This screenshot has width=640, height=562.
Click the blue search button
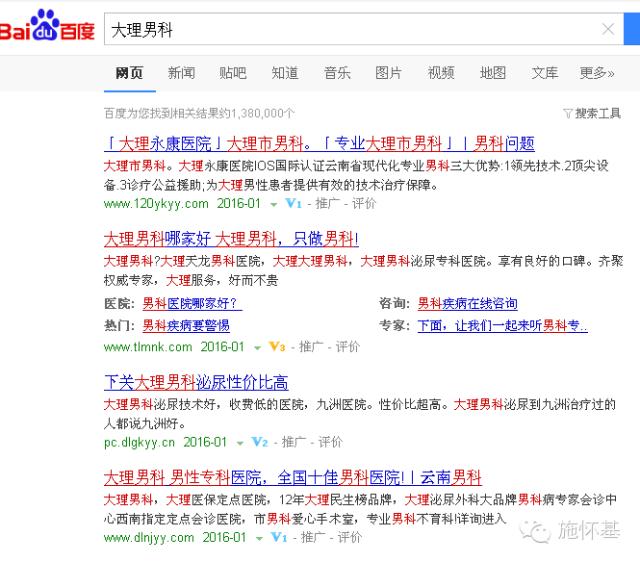coord(632,29)
